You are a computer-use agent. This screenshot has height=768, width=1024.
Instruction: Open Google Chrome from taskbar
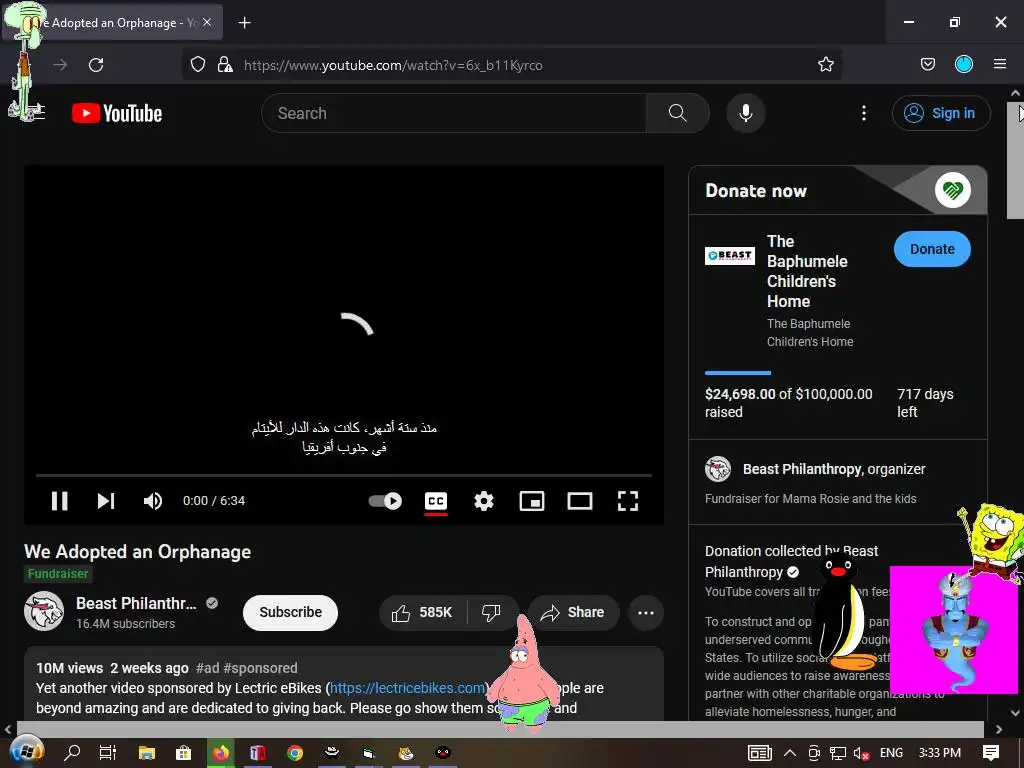295,753
